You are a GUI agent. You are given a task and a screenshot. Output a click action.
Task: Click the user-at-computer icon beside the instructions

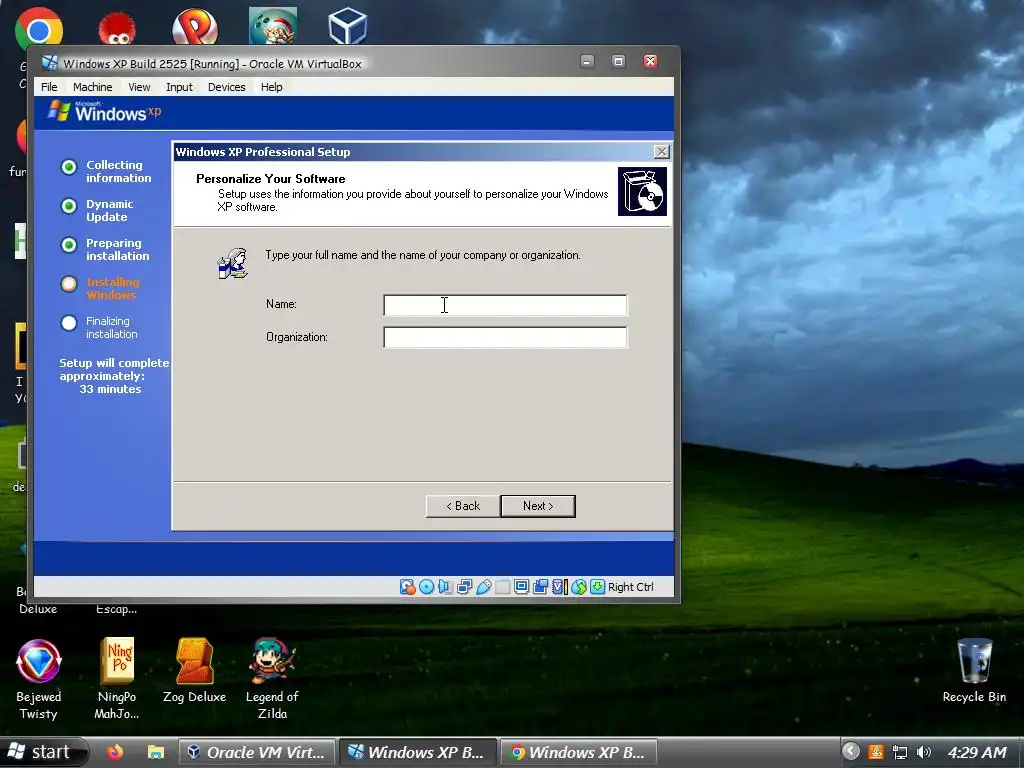(x=232, y=263)
